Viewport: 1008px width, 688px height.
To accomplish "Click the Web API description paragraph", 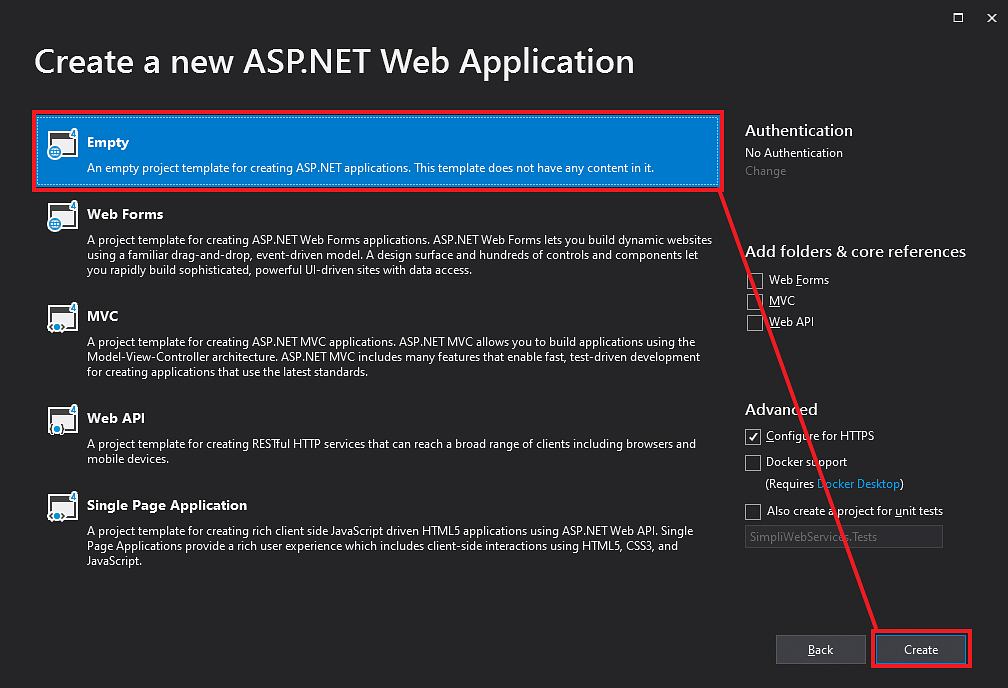I will [x=391, y=451].
